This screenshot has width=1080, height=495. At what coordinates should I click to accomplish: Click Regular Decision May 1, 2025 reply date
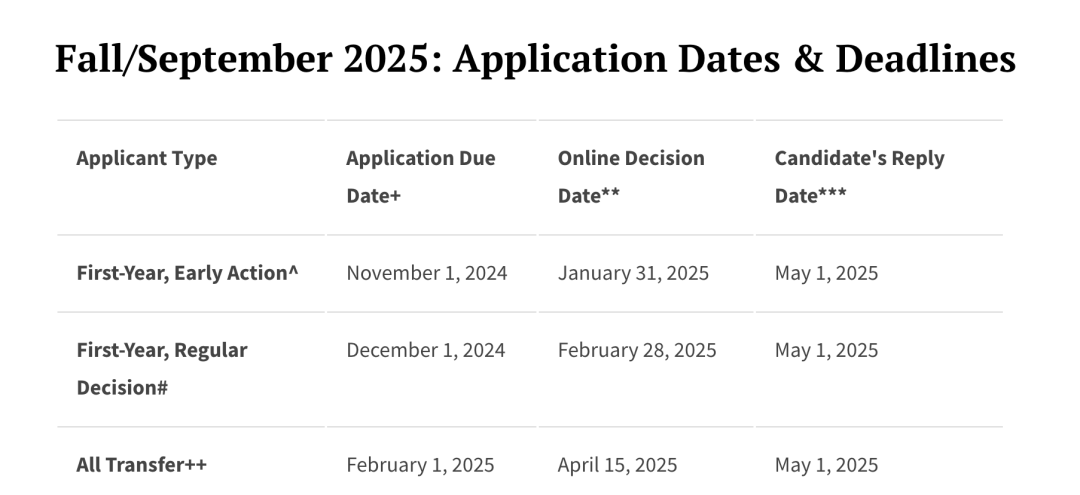[x=826, y=350]
